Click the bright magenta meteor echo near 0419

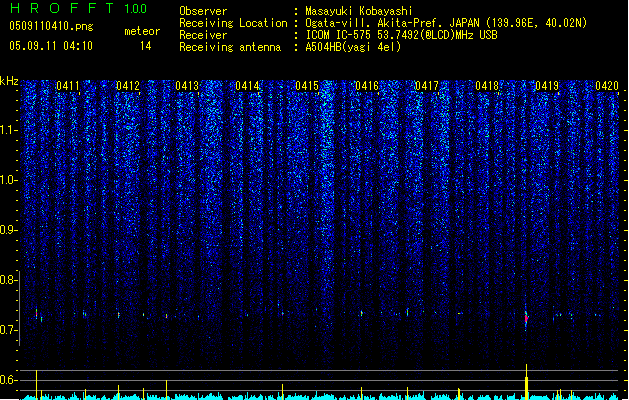point(526,319)
